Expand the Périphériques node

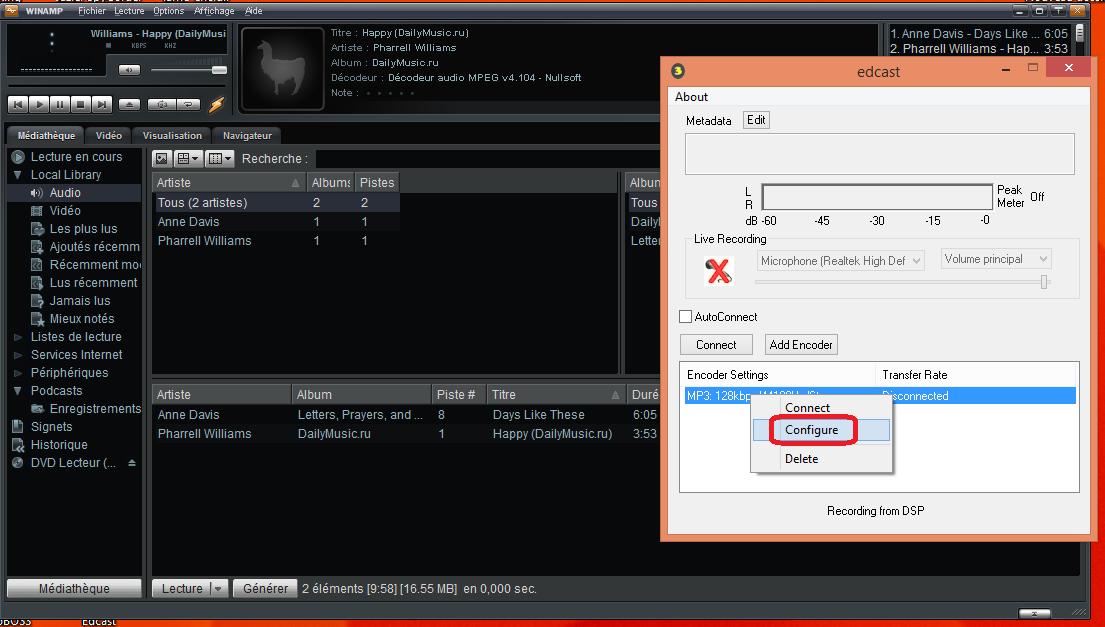point(18,373)
